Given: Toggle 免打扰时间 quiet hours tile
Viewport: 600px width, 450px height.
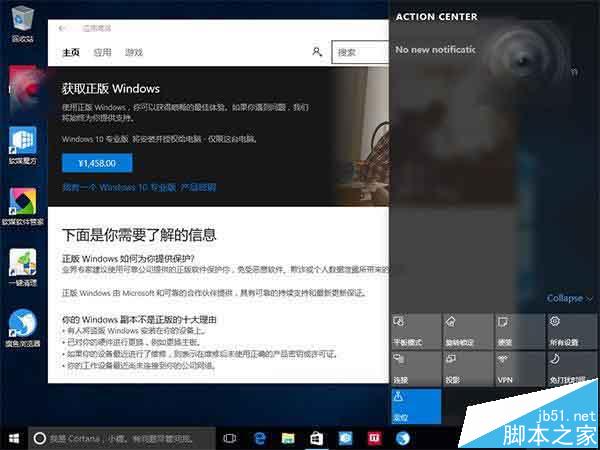Looking at the screenshot, I should 572,369.
